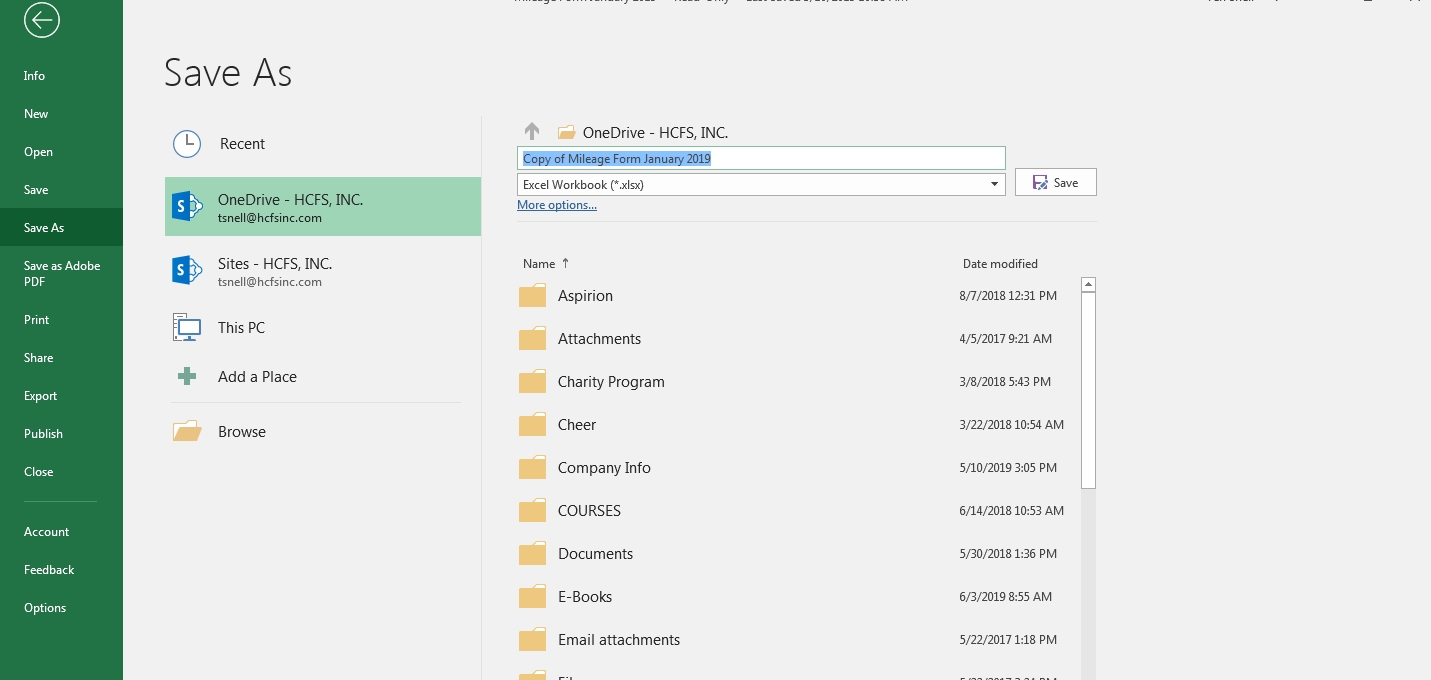The image size is (1431, 680).
Task: Select Save as Adobe PDF option
Action: (62, 274)
